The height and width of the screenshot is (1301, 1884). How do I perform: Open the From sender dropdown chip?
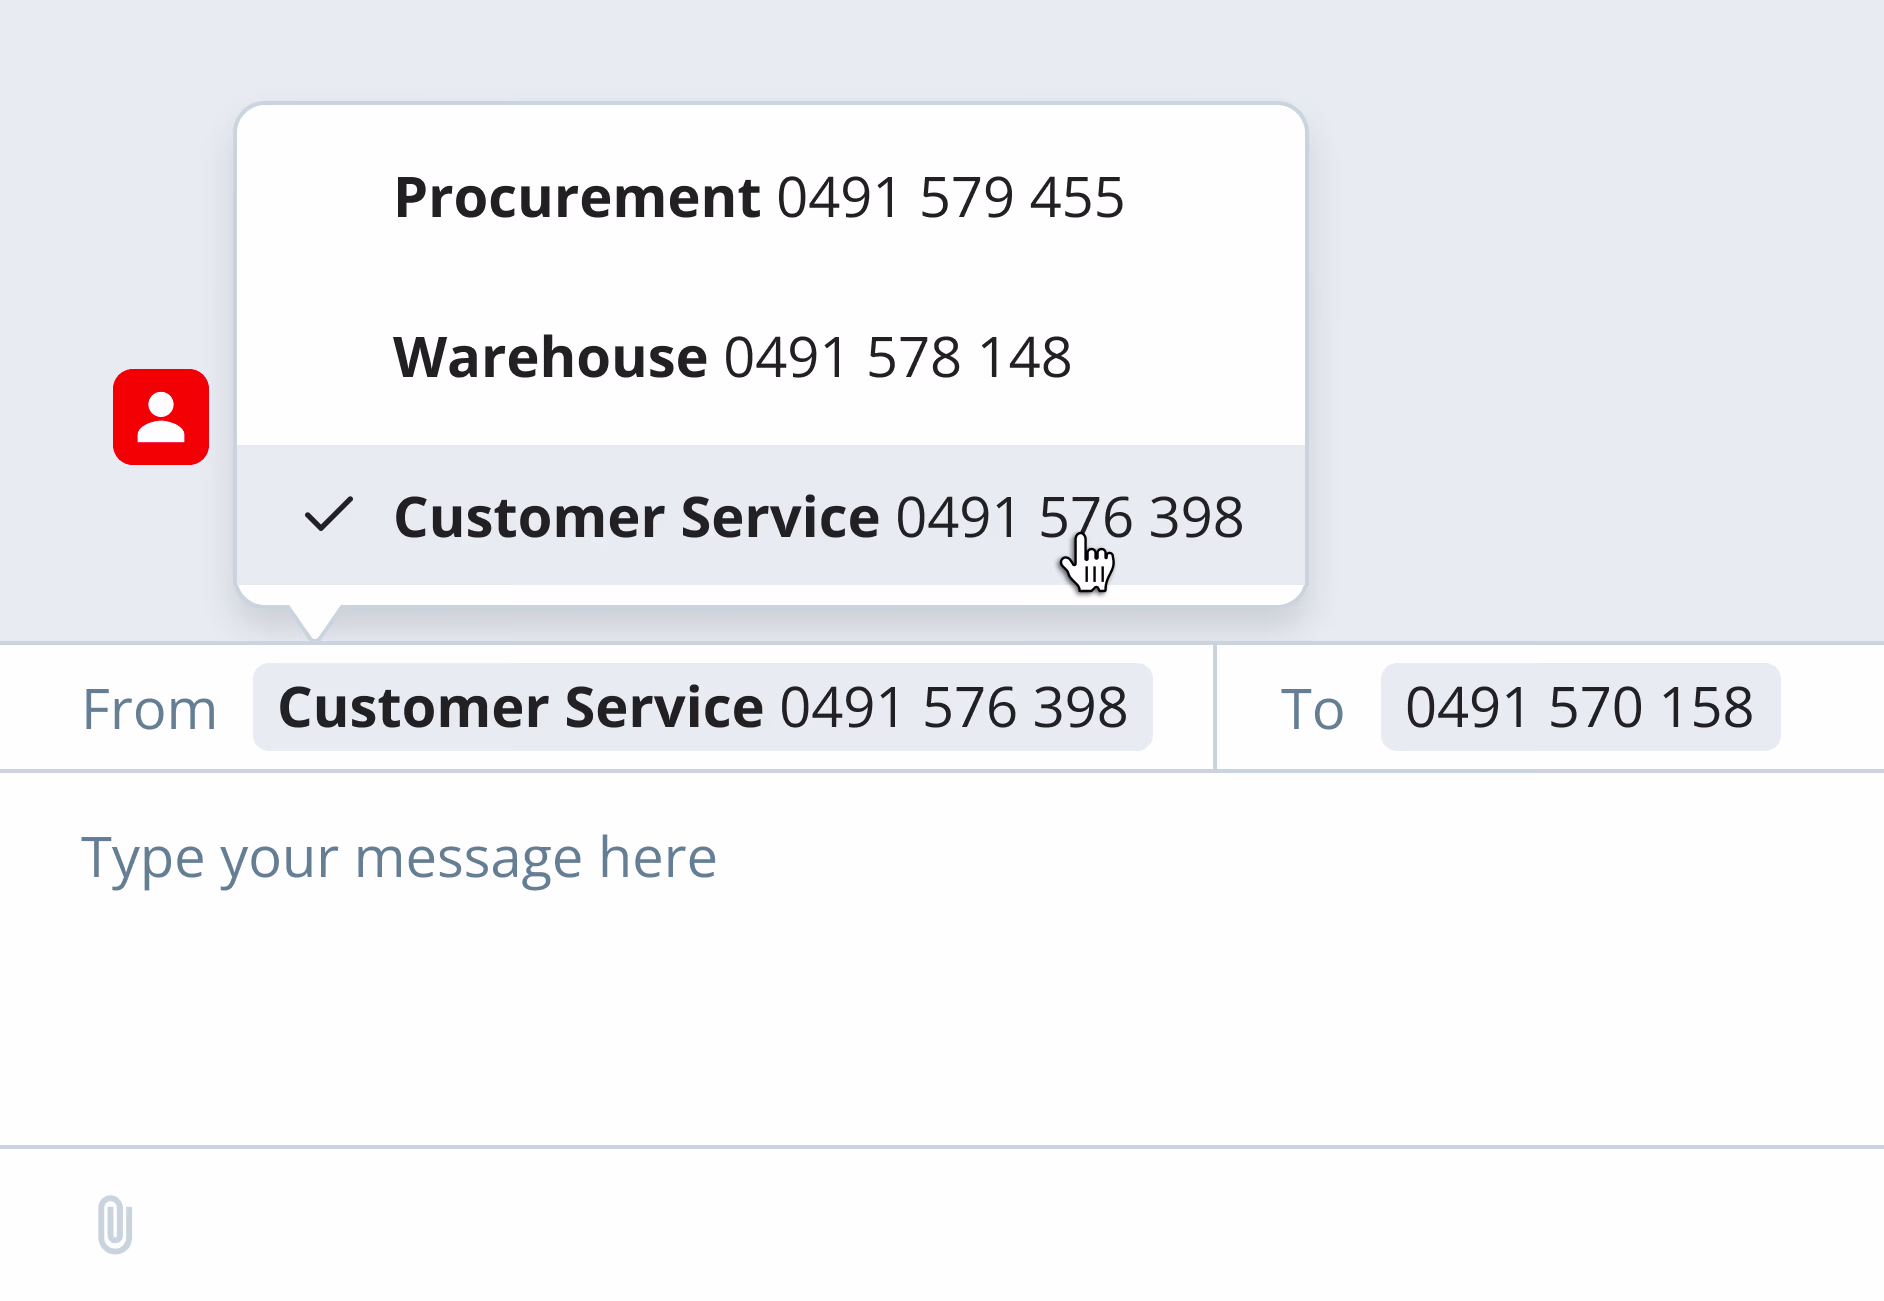point(702,707)
